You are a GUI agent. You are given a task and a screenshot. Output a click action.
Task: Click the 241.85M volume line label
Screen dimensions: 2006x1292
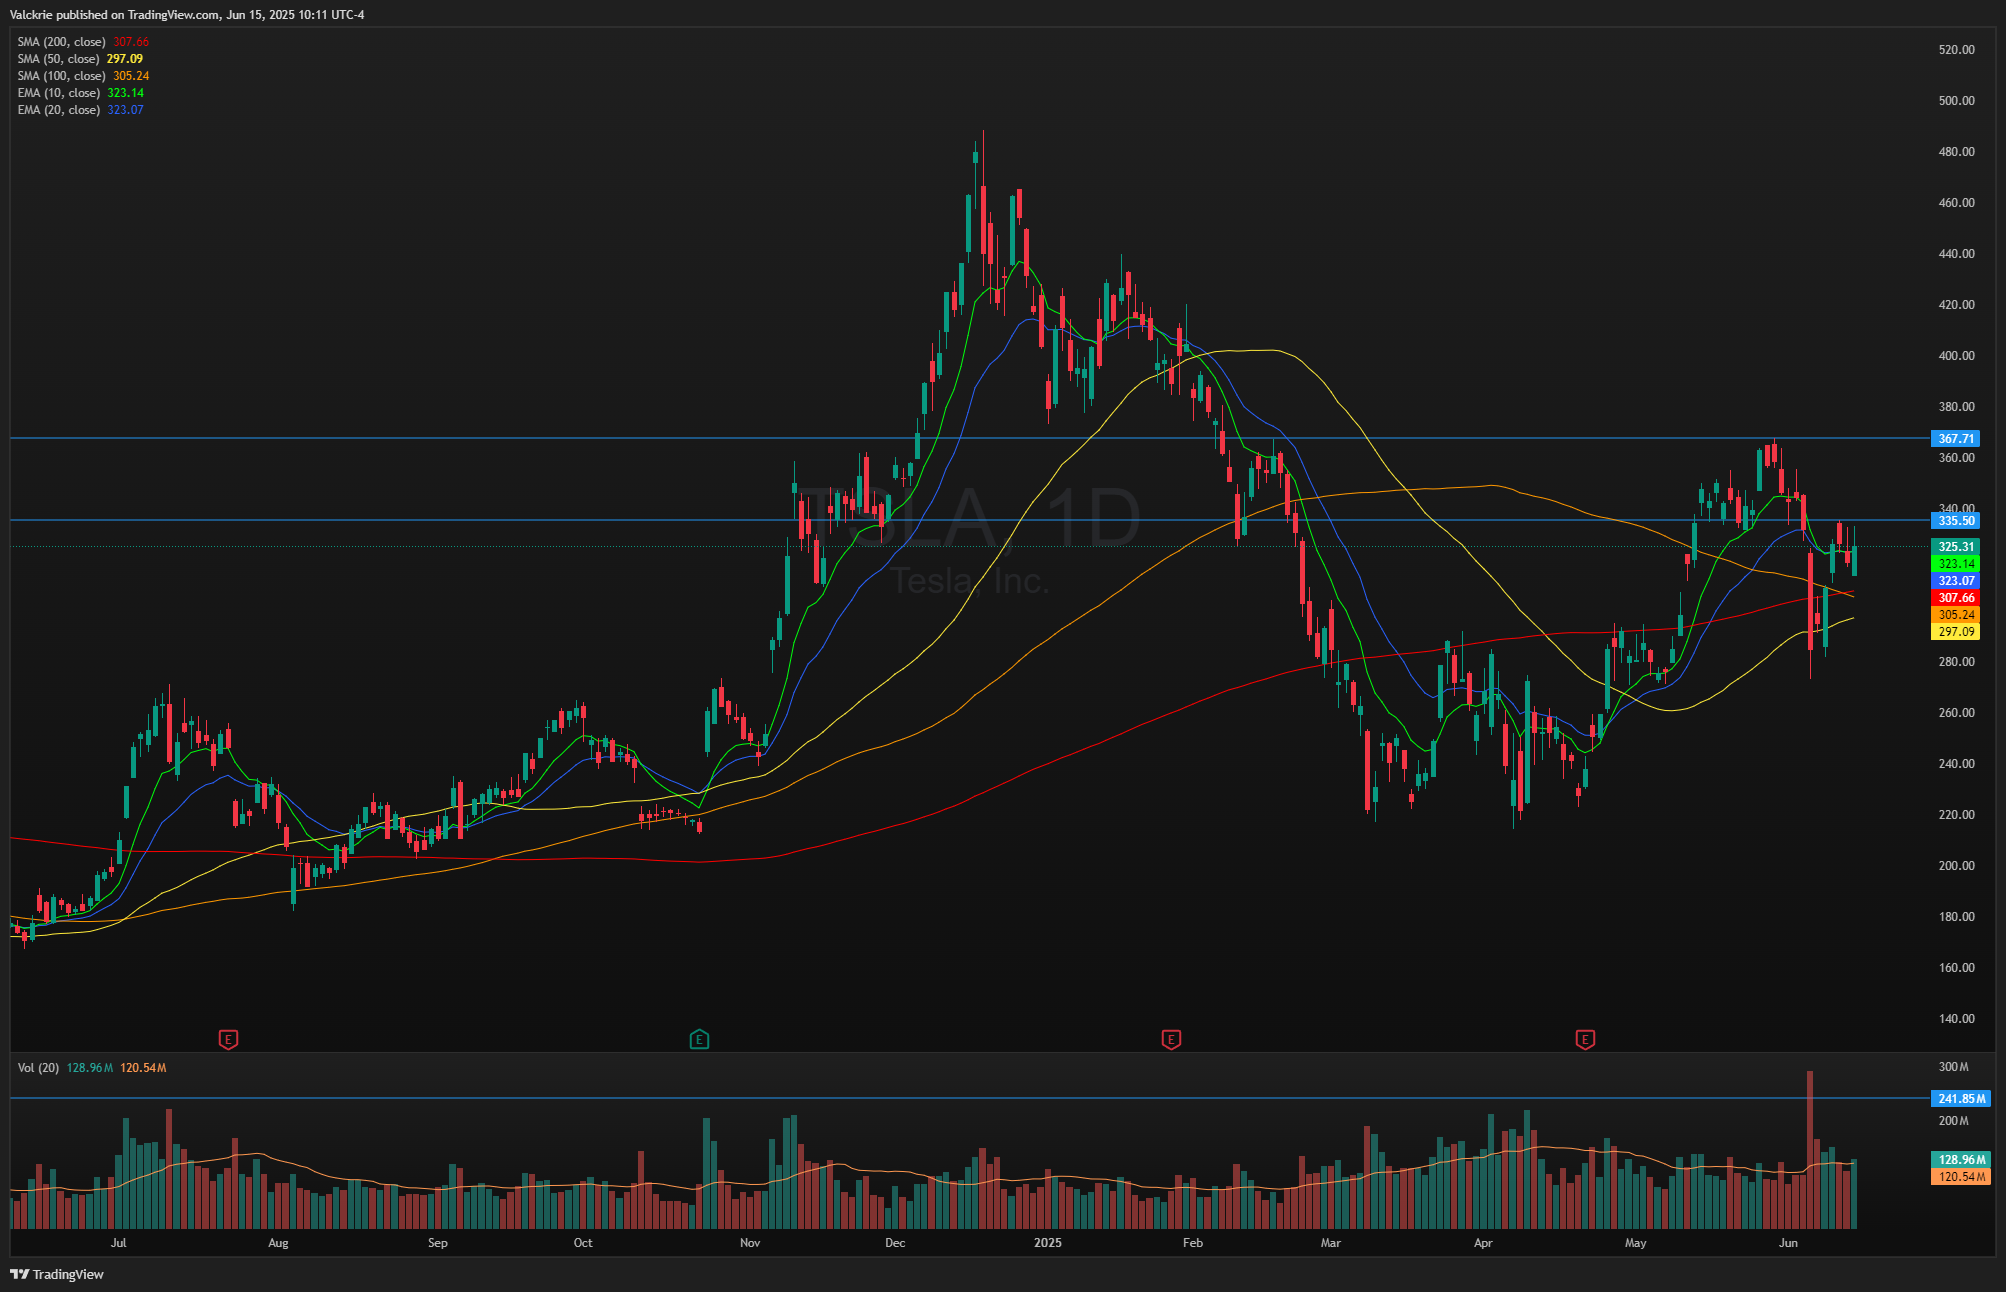point(1960,1099)
